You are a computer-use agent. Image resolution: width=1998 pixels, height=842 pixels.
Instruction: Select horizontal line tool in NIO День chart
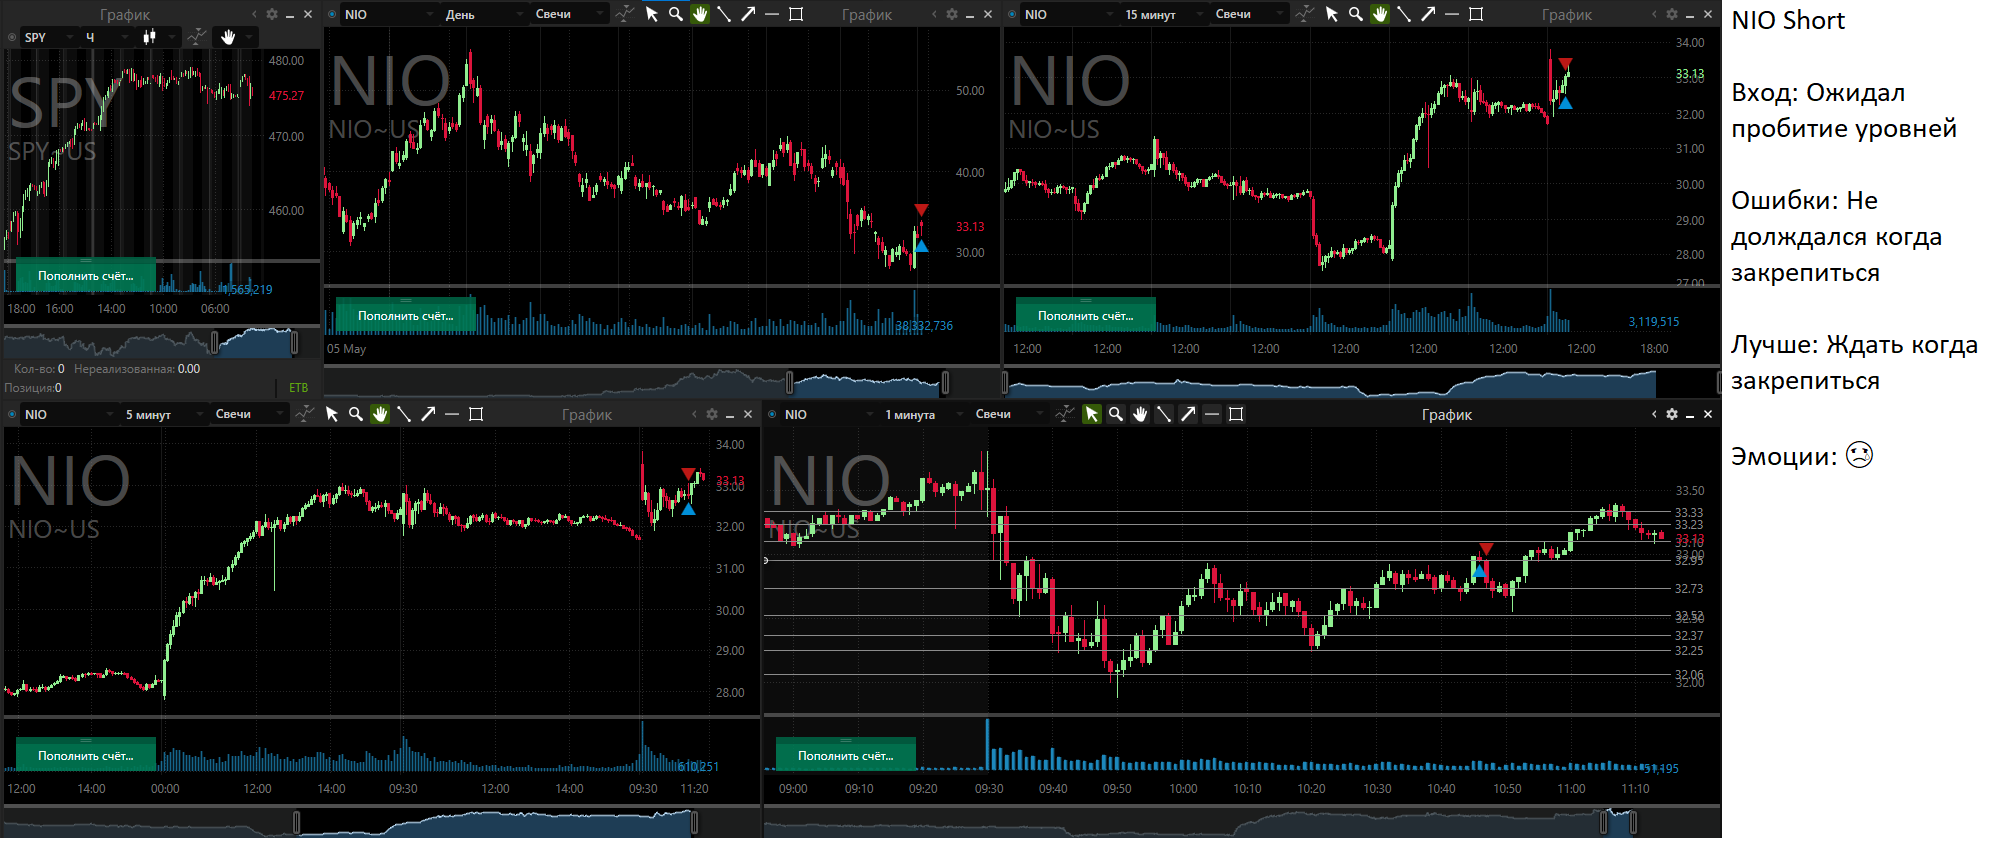coord(772,14)
